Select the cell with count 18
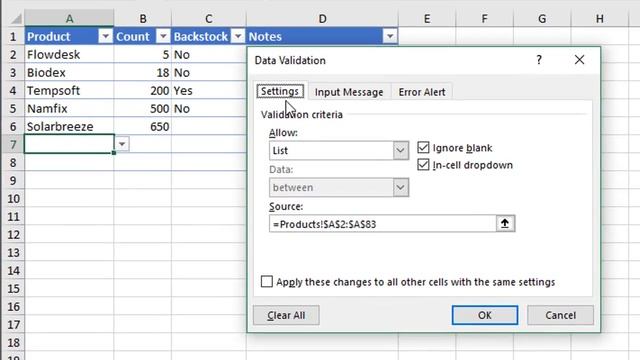This screenshot has height=360, width=640. (143, 72)
